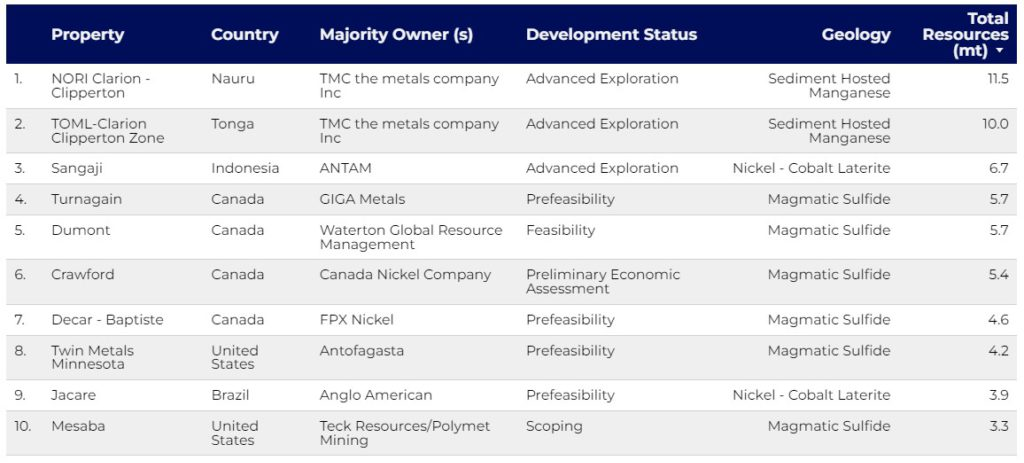
Task: Select the Geology column header
Action: (x=856, y=34)
